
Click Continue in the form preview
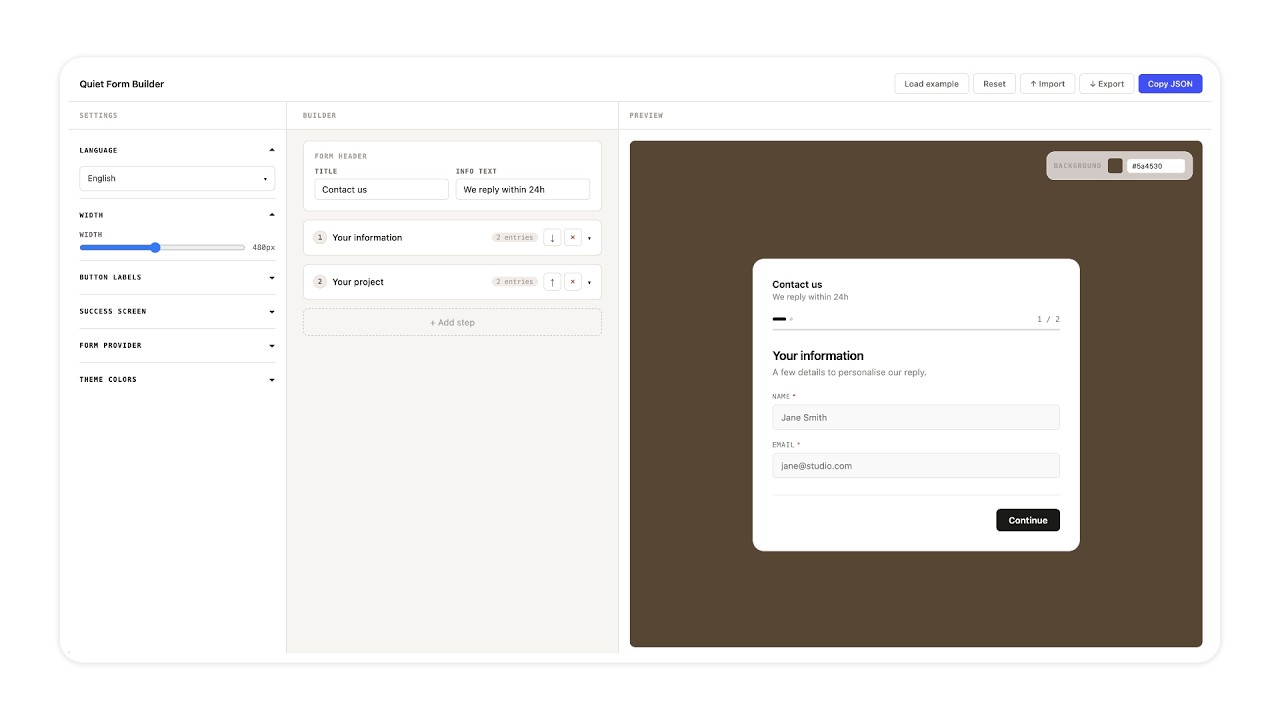tap(1028, 520)
